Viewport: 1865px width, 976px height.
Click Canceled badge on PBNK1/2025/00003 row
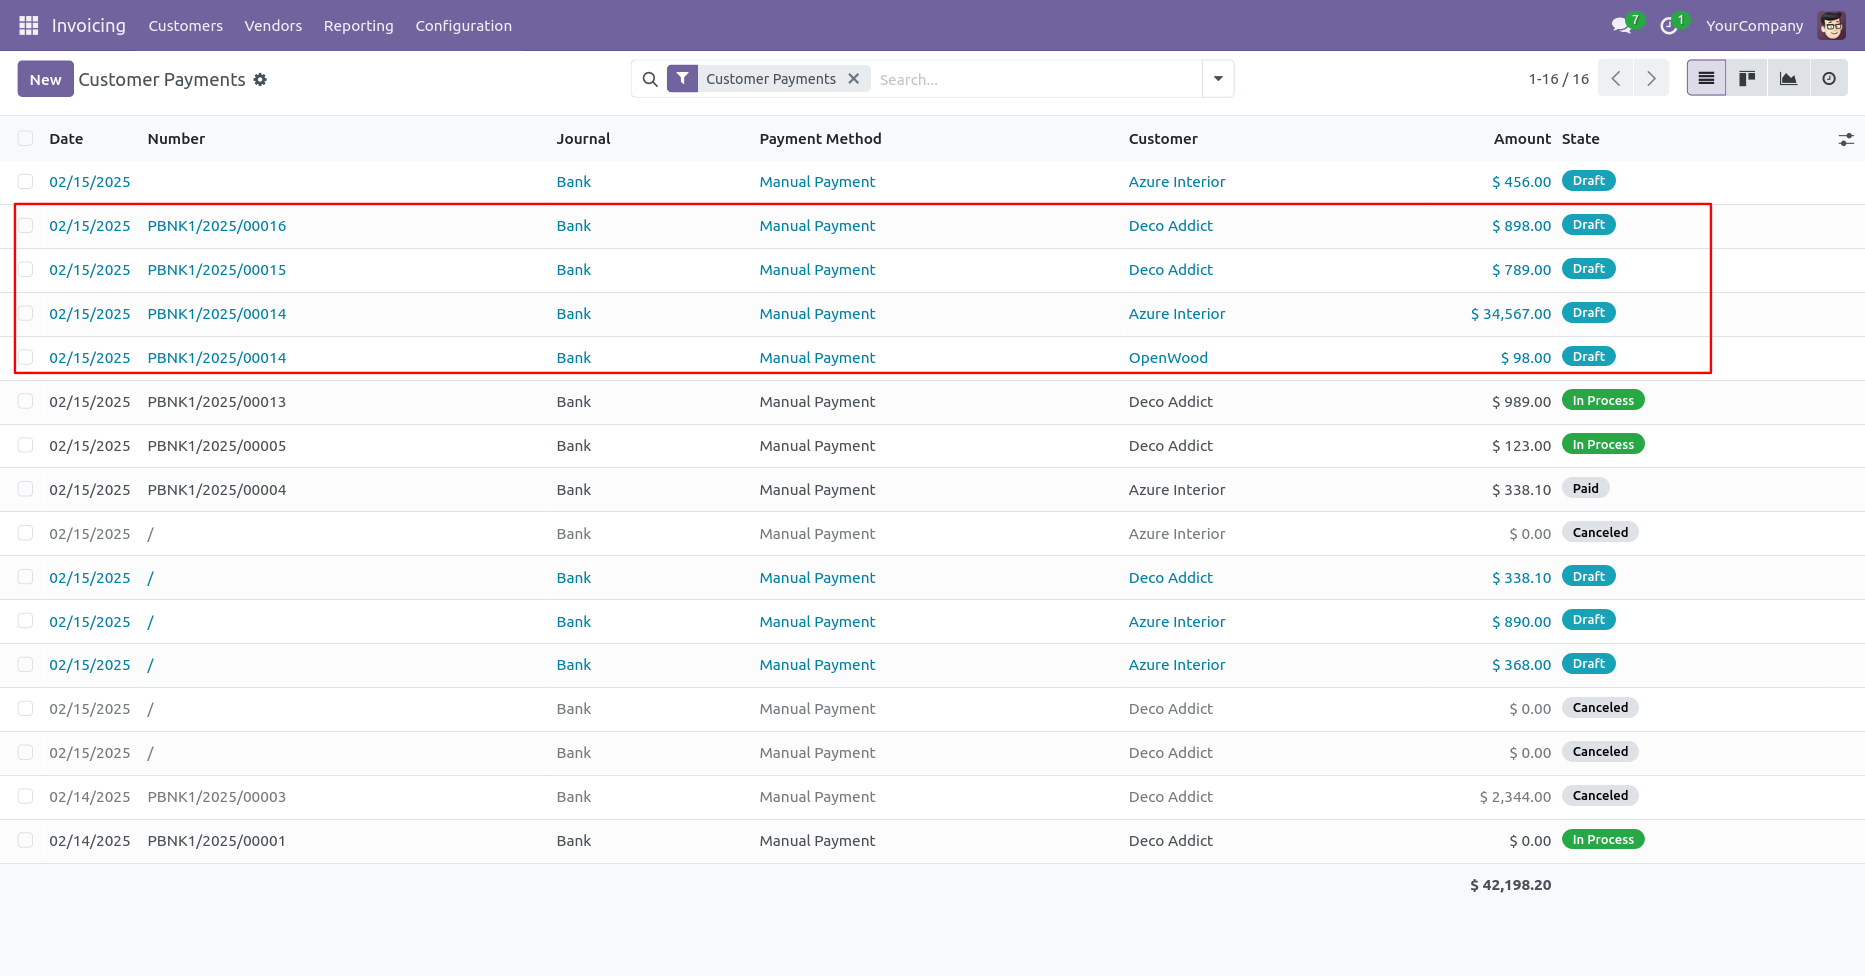[x=1600, y=795]
